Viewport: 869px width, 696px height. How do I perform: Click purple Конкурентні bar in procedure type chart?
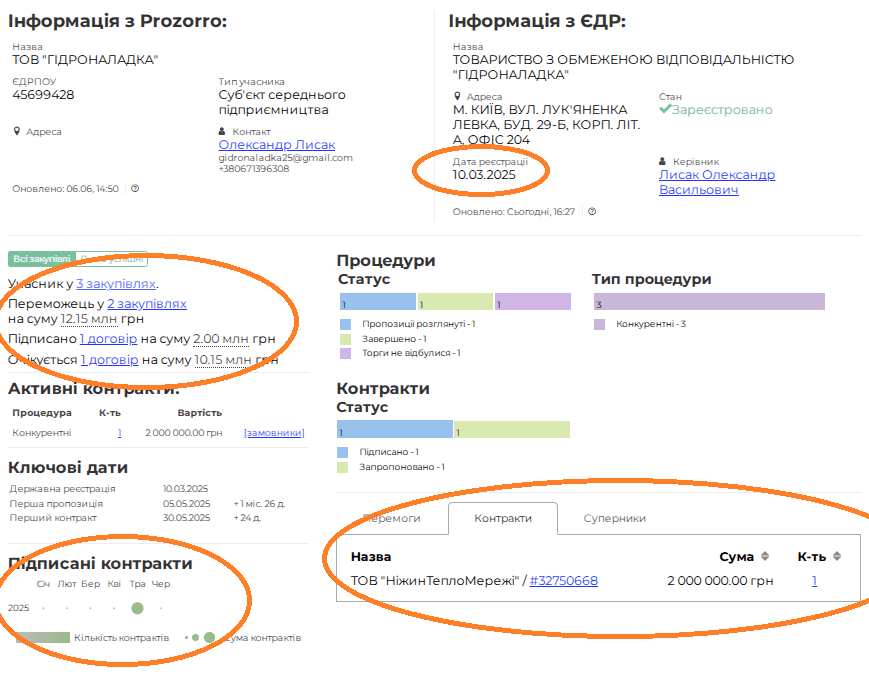click(708, 302)
